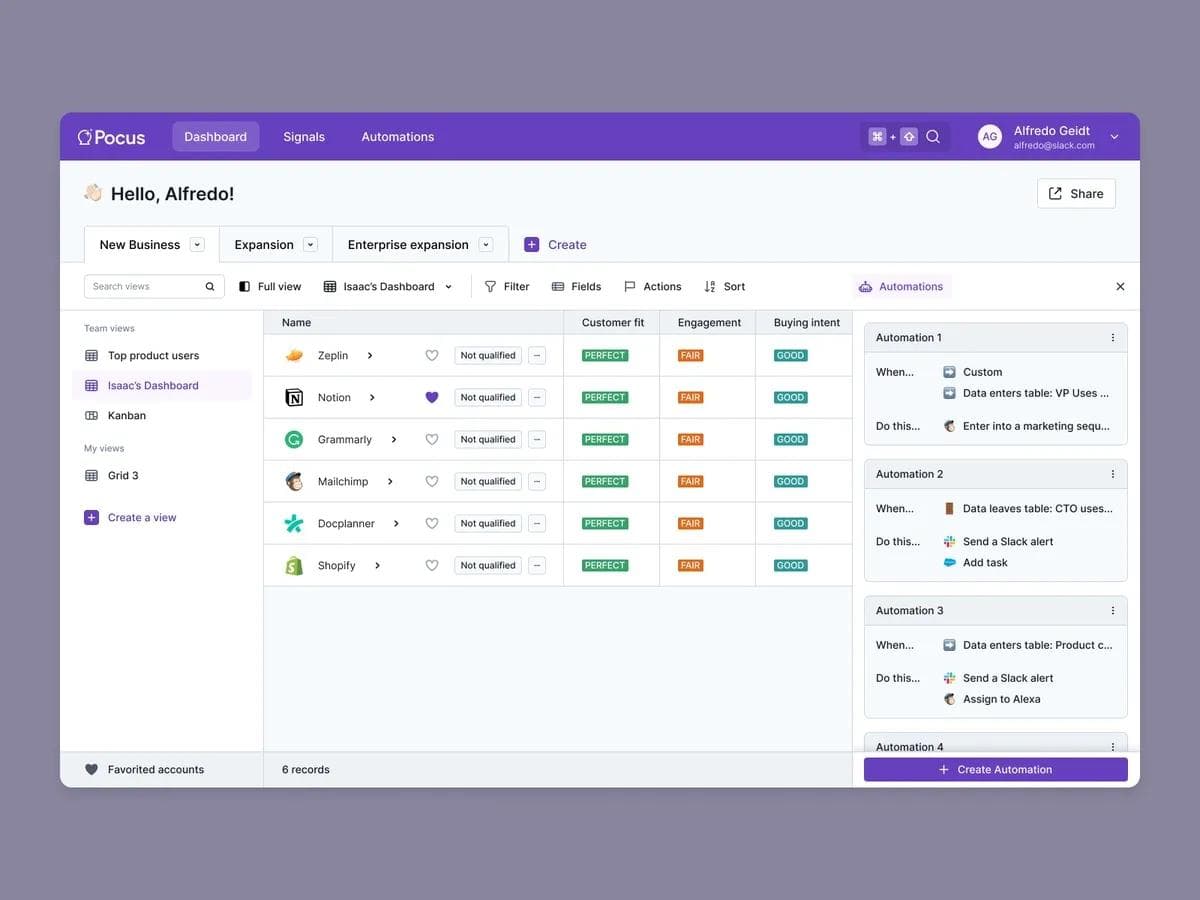Image resolution: width=1200 pixels, height=900 pixels.
Task: Click the Create Automation button
Action: [x=995, y=770]
